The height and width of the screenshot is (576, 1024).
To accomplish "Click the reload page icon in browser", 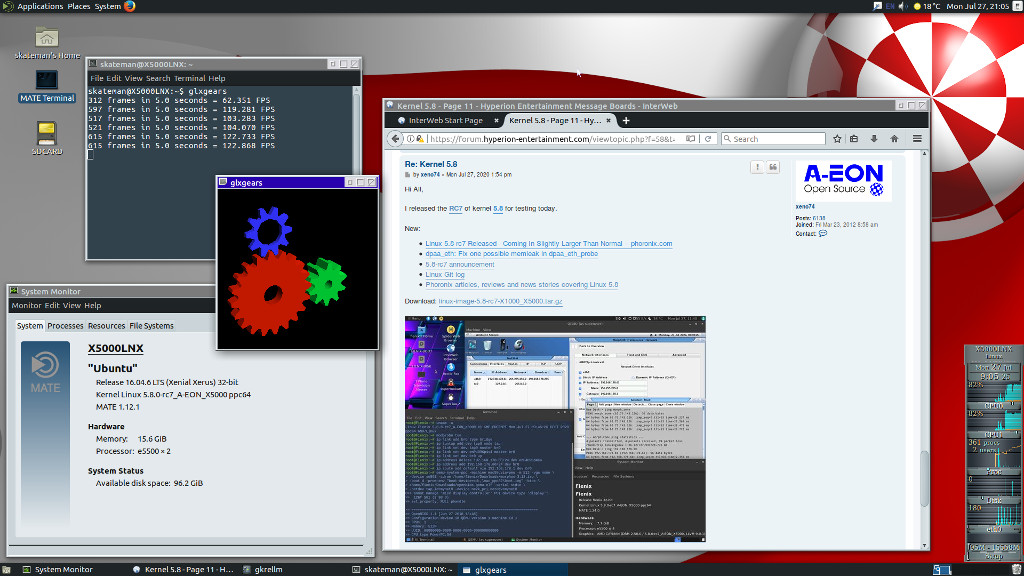I will click(708, 138).
